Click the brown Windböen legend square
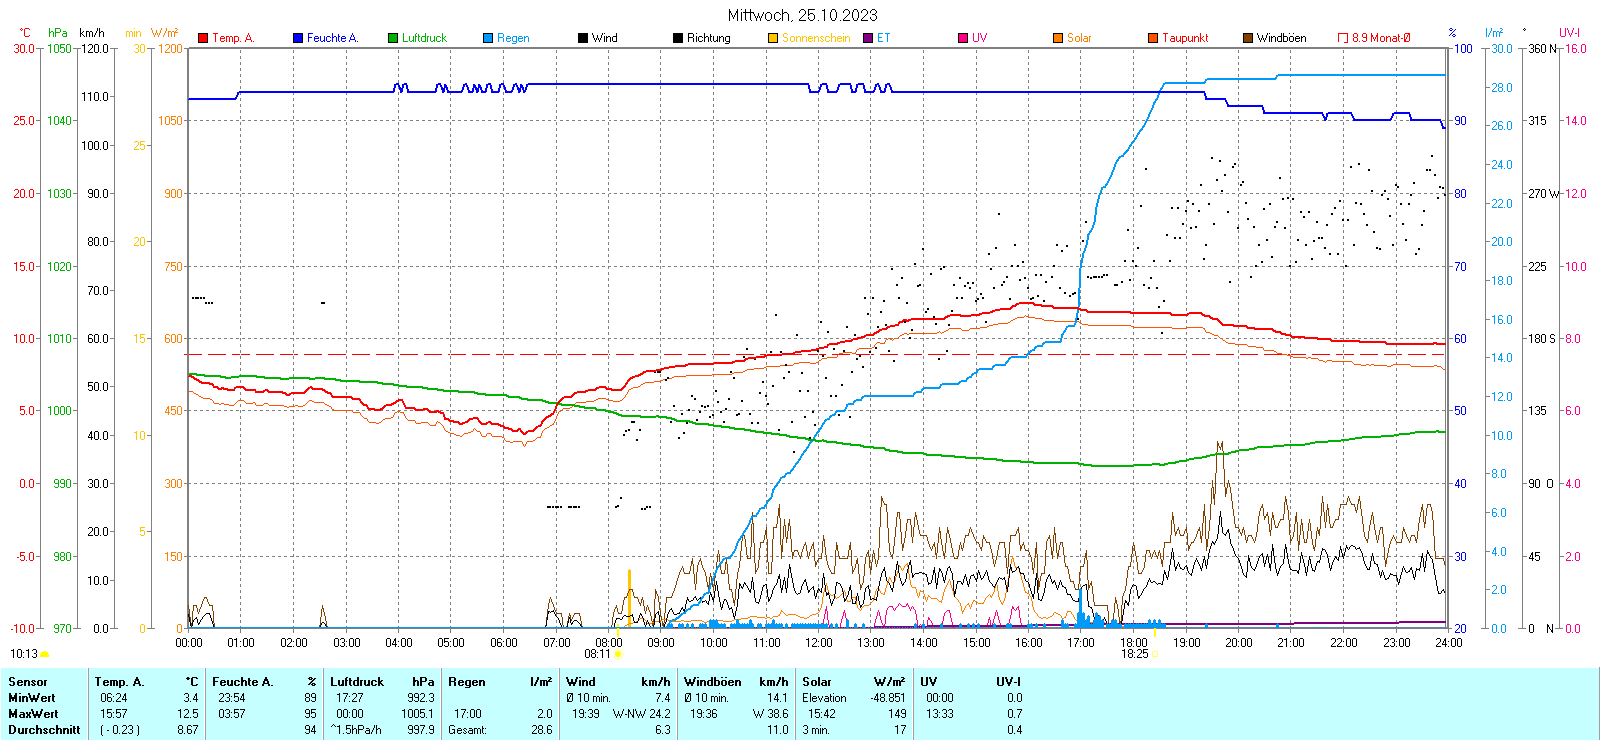Image resolution: width=1600 pixels, height=740 pixels. tap(1248, 38)
